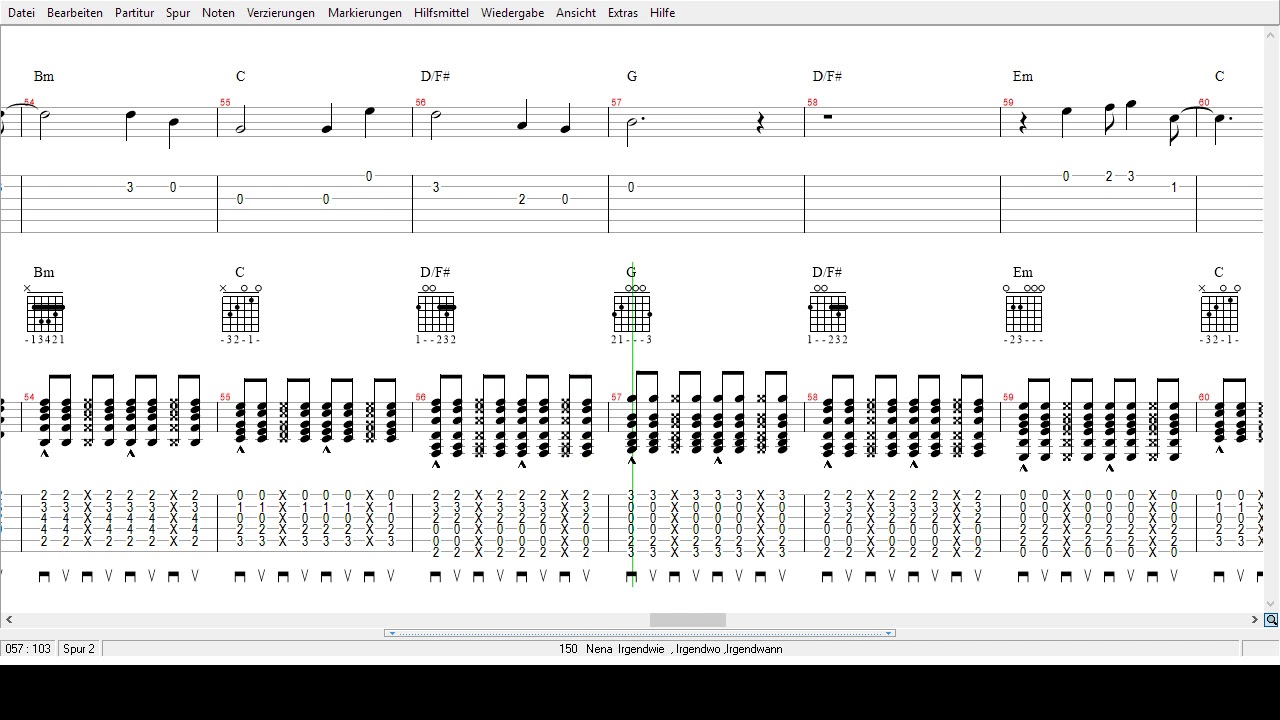Screen dimensions: 1280x720
Task: Click measure number 60 on the melody staff
Action: 1204,103
